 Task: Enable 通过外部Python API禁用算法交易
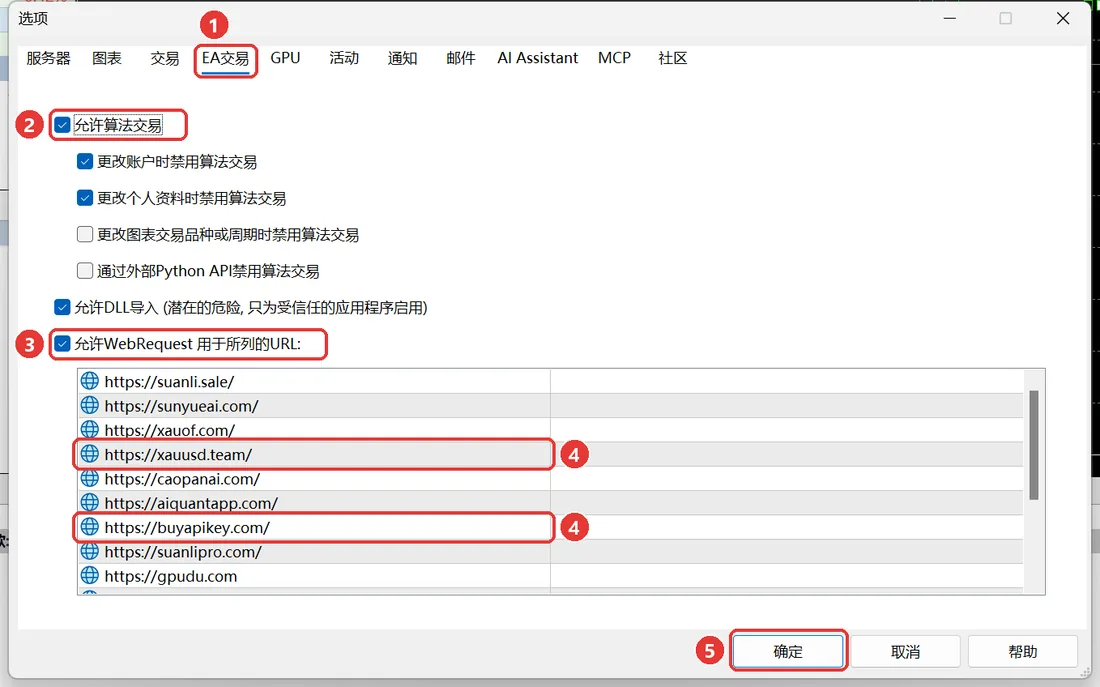click(x=85, y=271)
